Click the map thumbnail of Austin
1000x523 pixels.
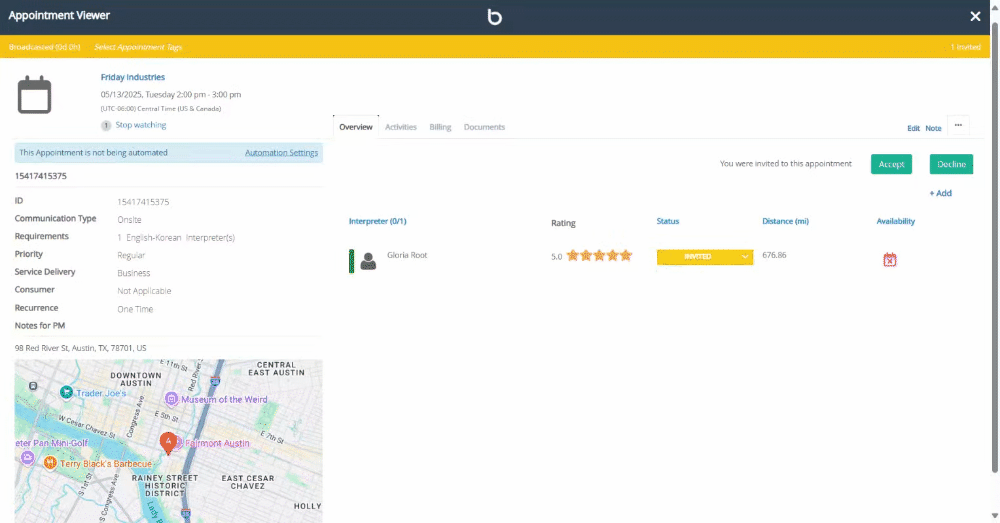(x=168, y=441)
